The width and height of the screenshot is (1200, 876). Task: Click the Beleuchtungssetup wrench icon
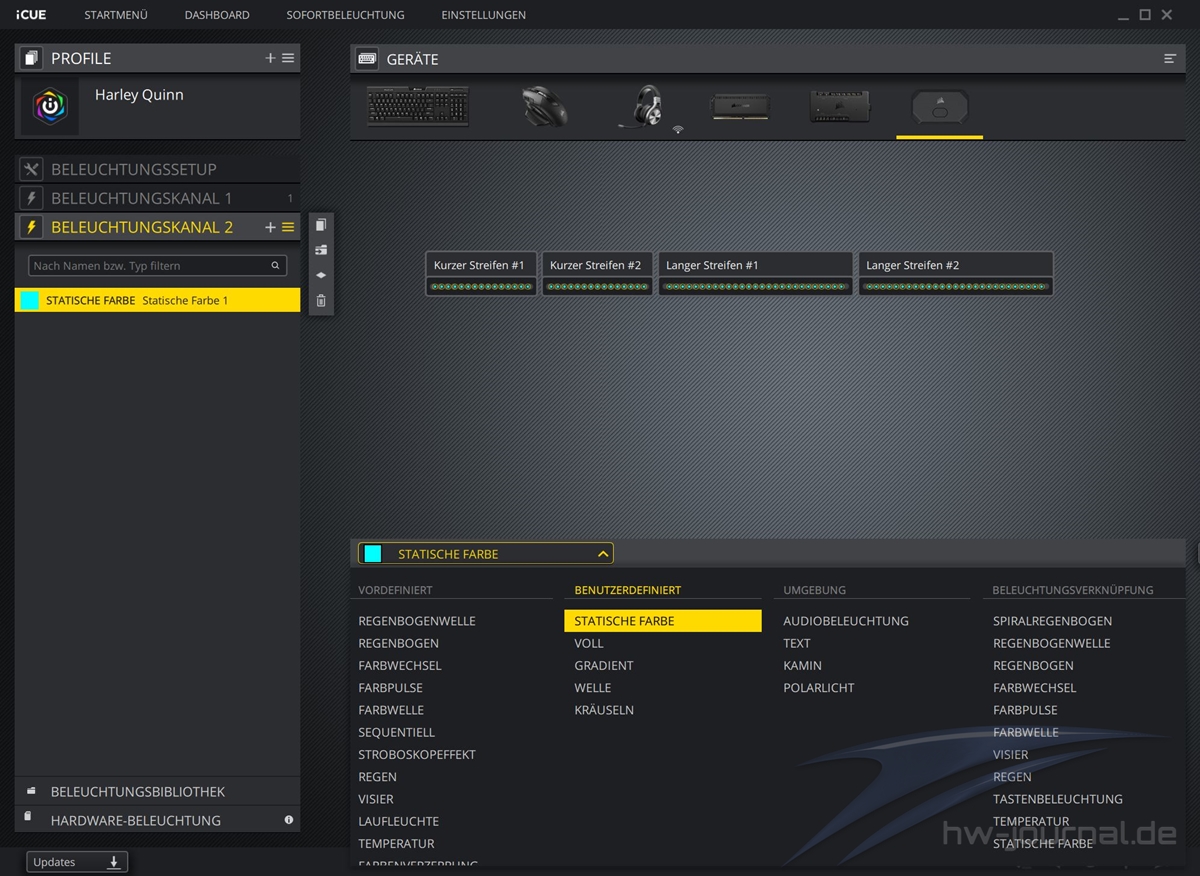31,169
